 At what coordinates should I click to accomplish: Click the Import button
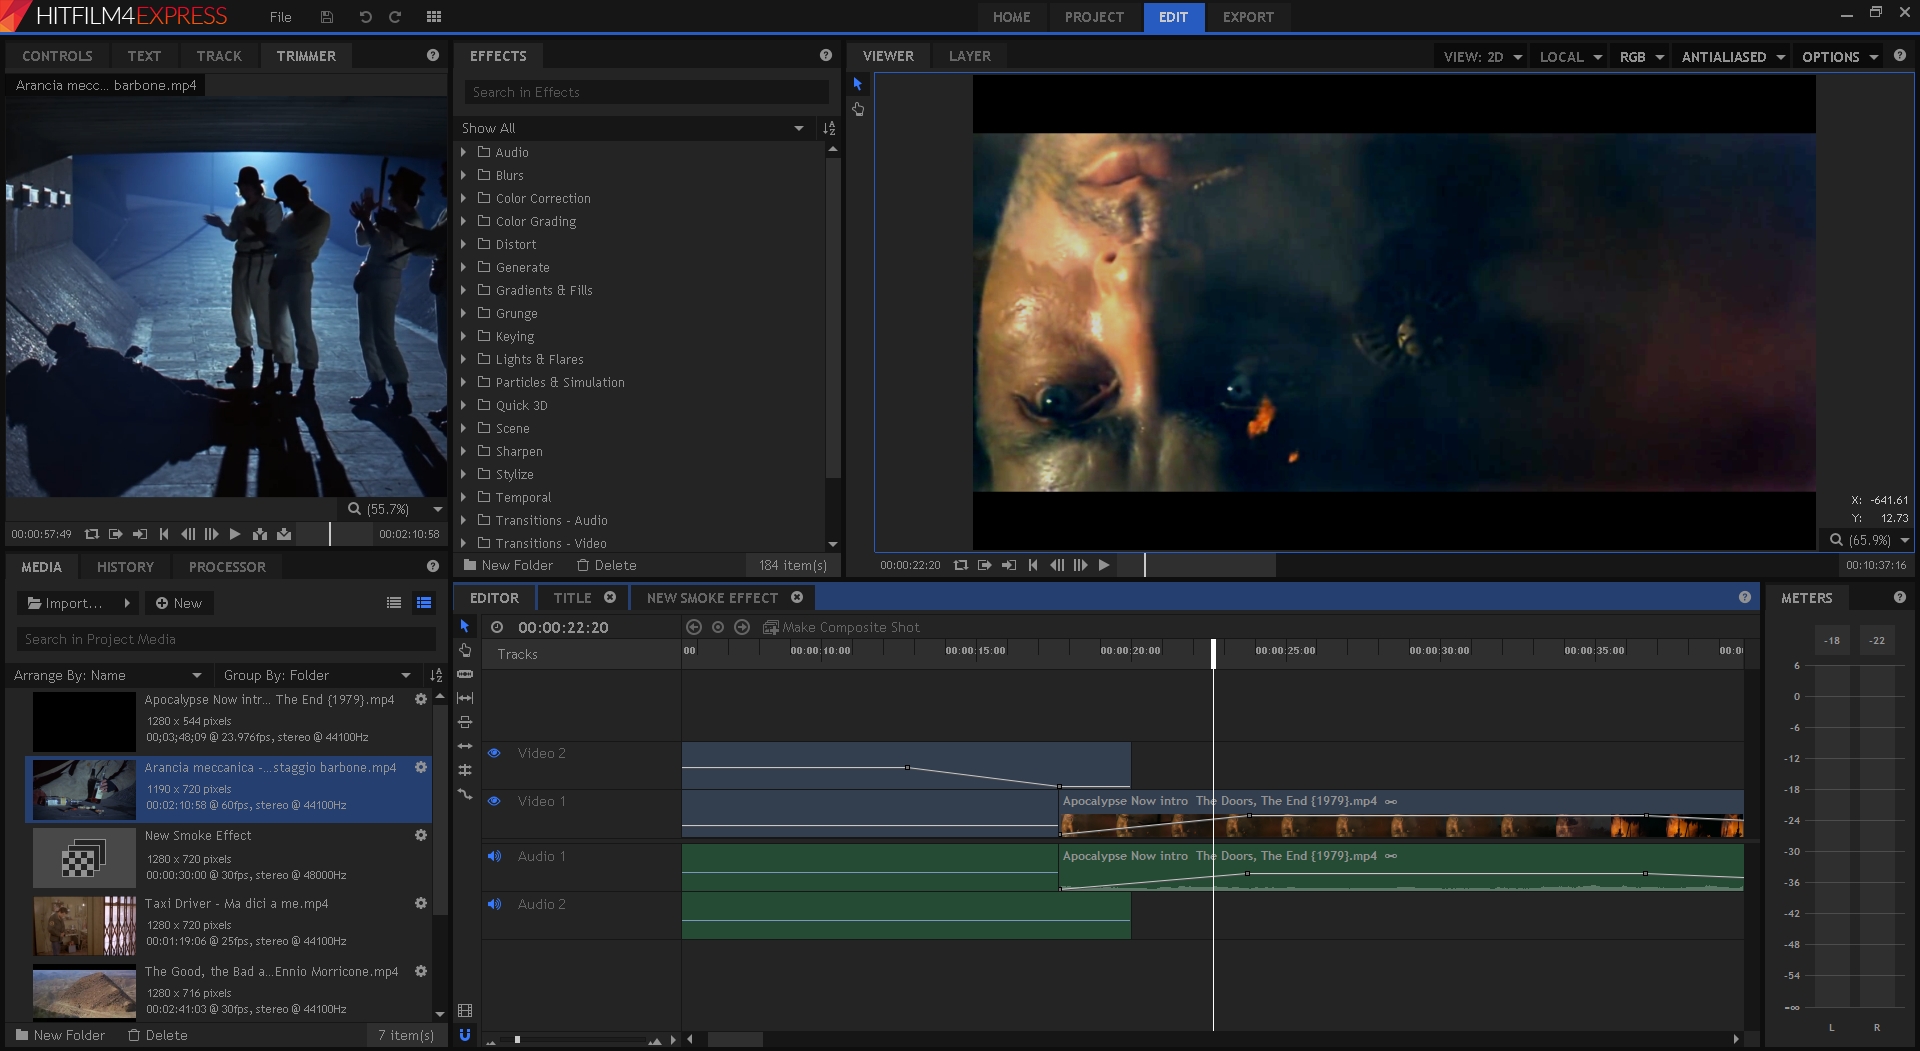pyautogui.click(x=76, y=603)
